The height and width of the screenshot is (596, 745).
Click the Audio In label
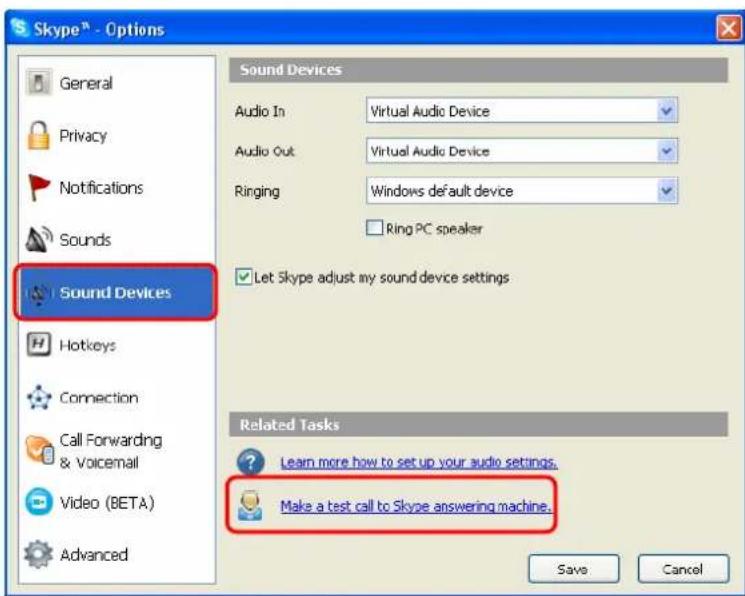click(259, 111)
